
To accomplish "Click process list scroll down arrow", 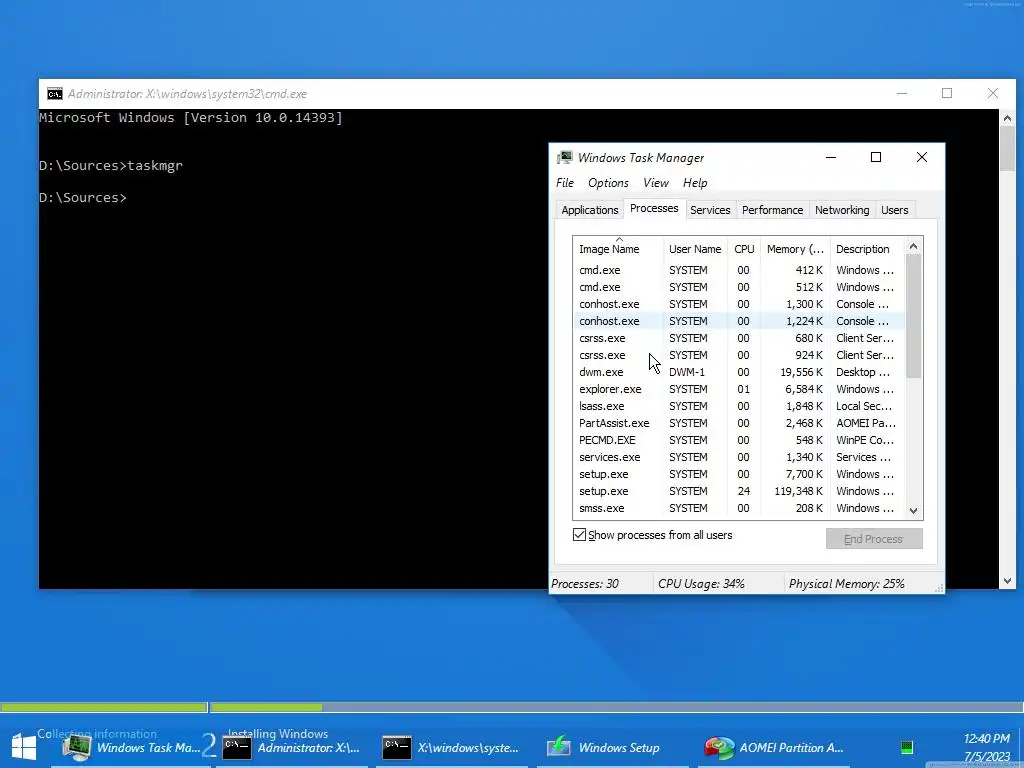I will (x=914, y=511).
